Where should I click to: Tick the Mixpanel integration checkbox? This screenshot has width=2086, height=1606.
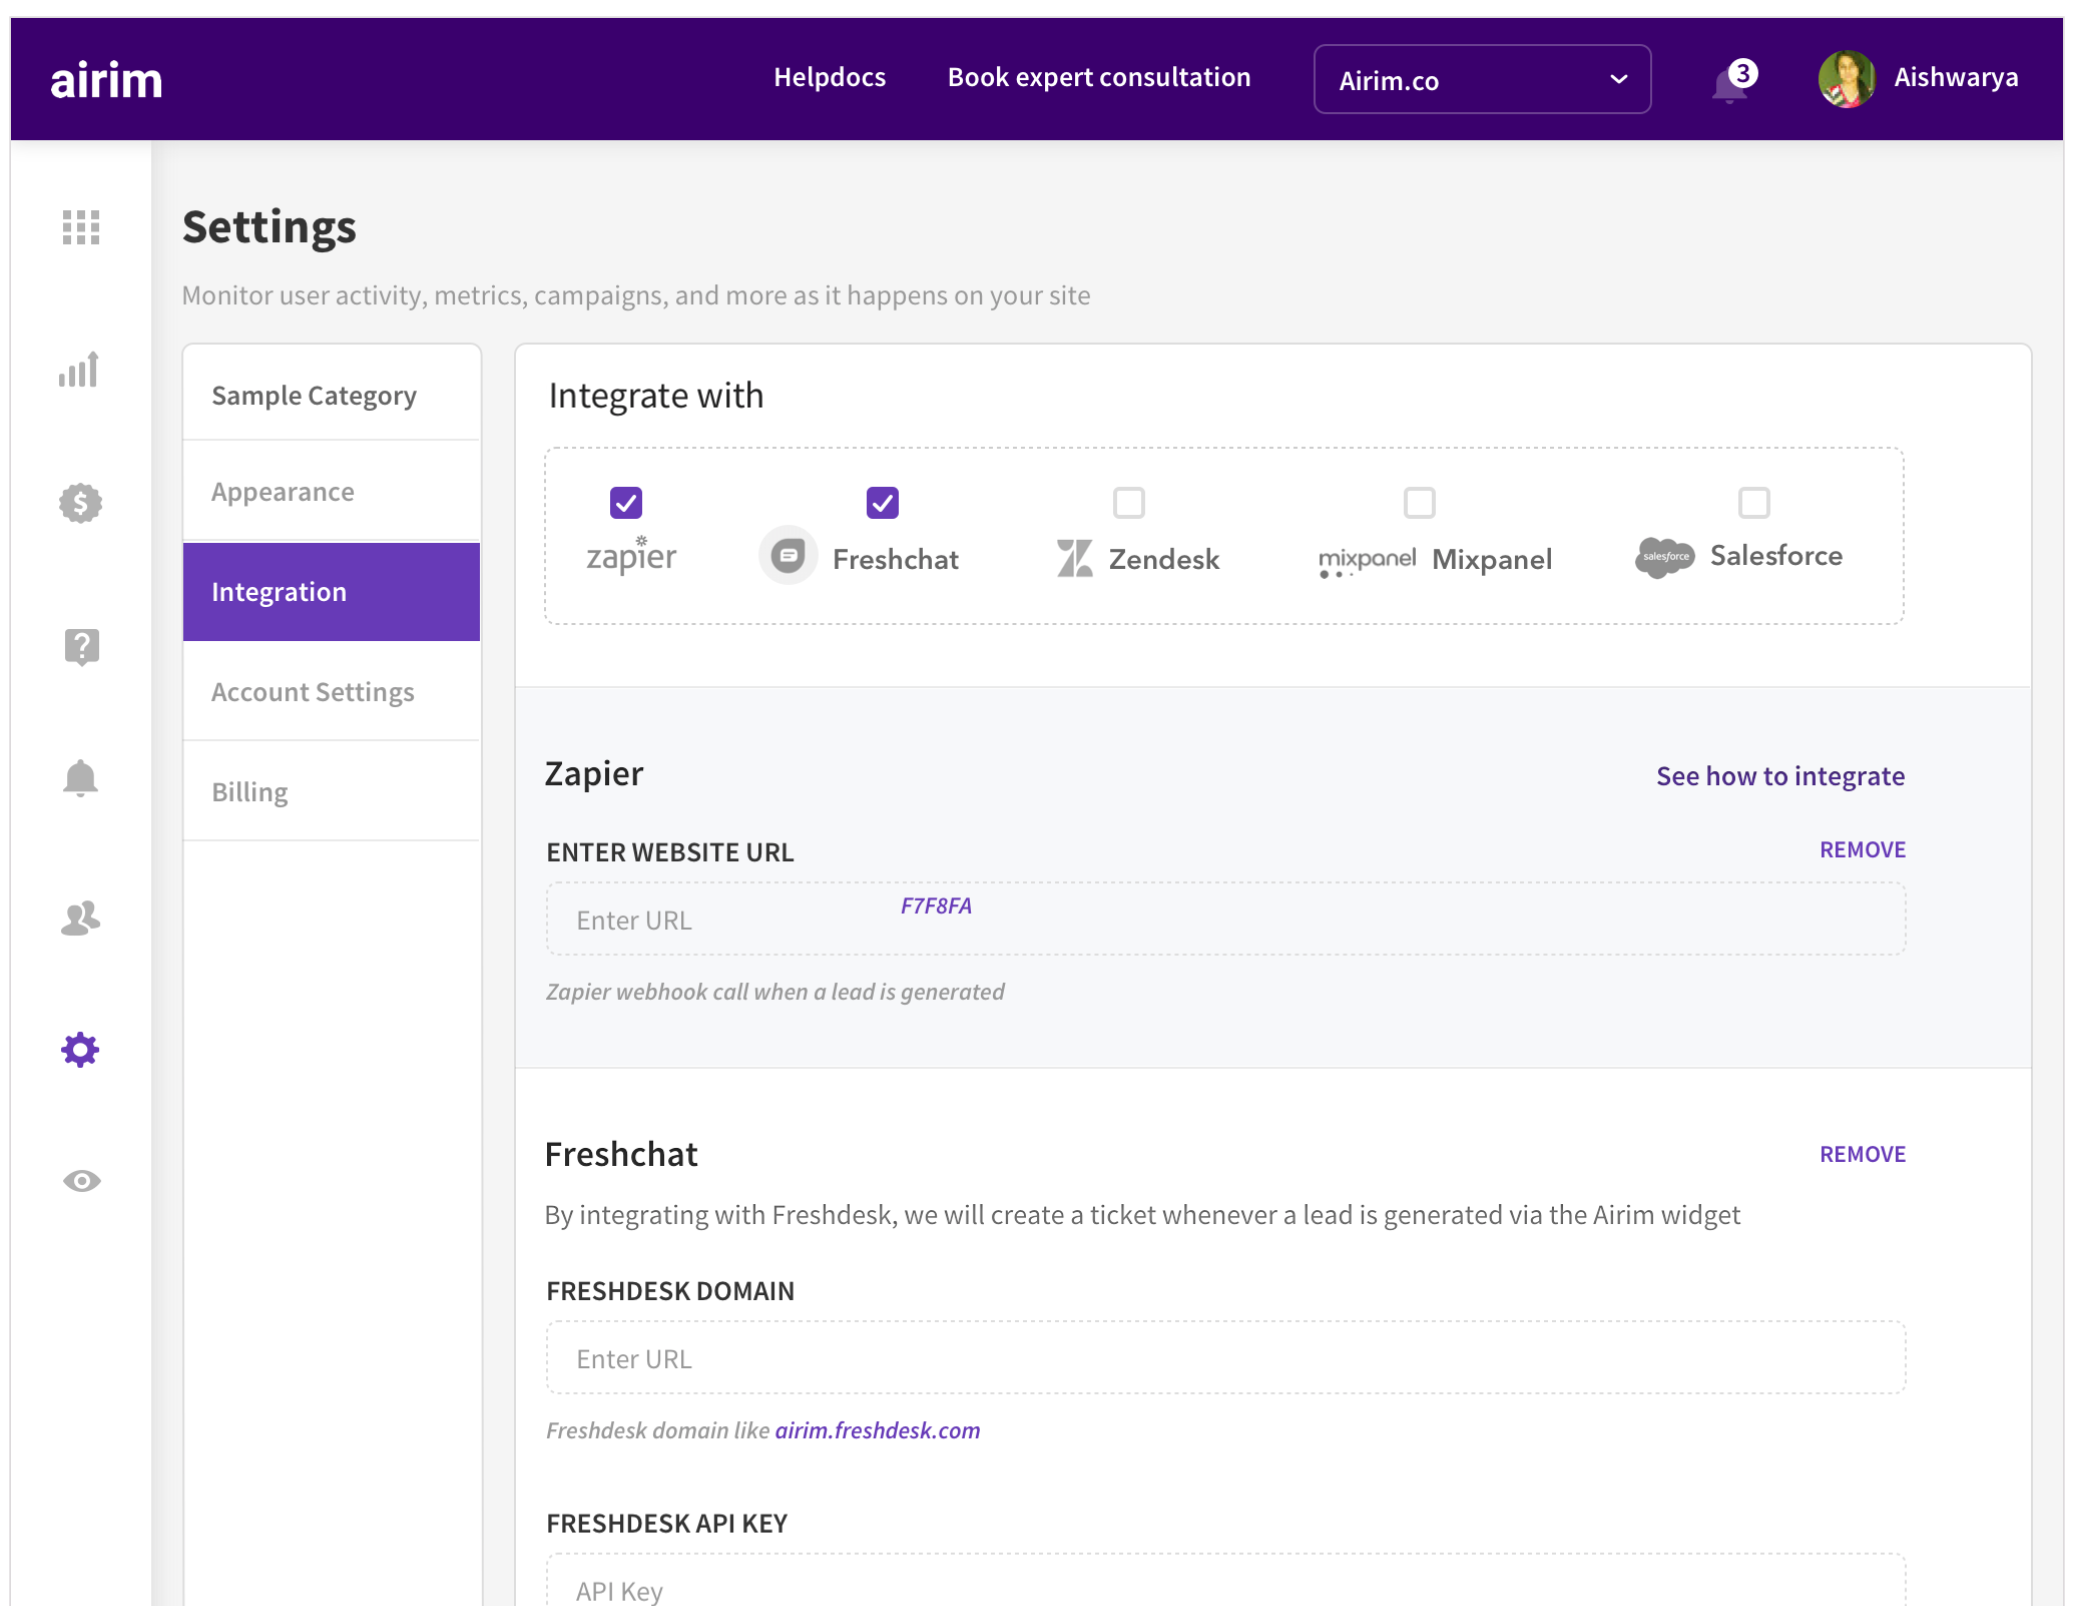(1419, 502)
